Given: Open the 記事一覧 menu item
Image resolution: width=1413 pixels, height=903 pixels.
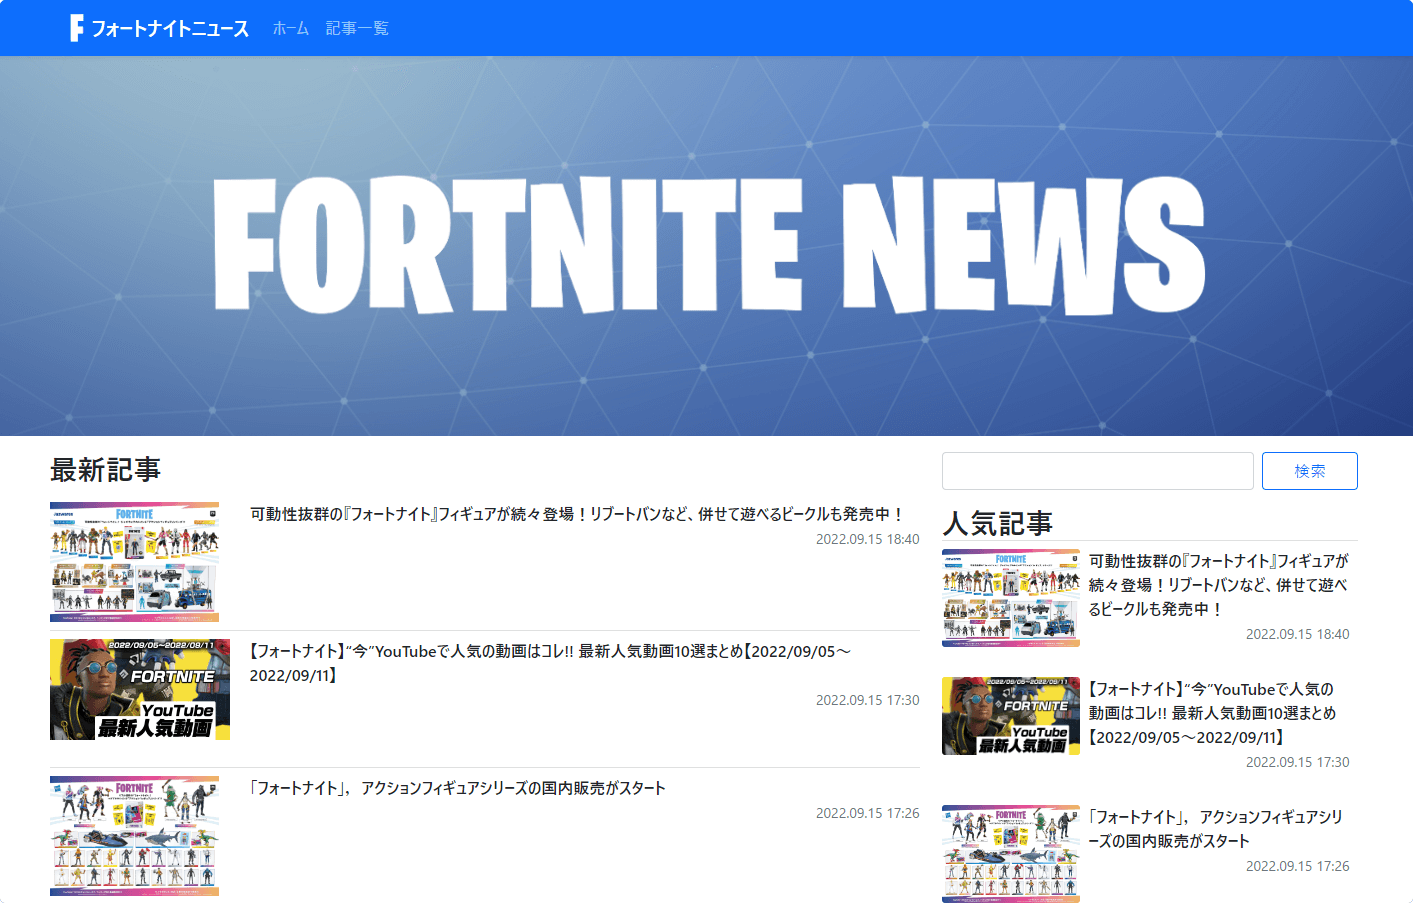Looking at the screenshot, I should tap(357, 29).
